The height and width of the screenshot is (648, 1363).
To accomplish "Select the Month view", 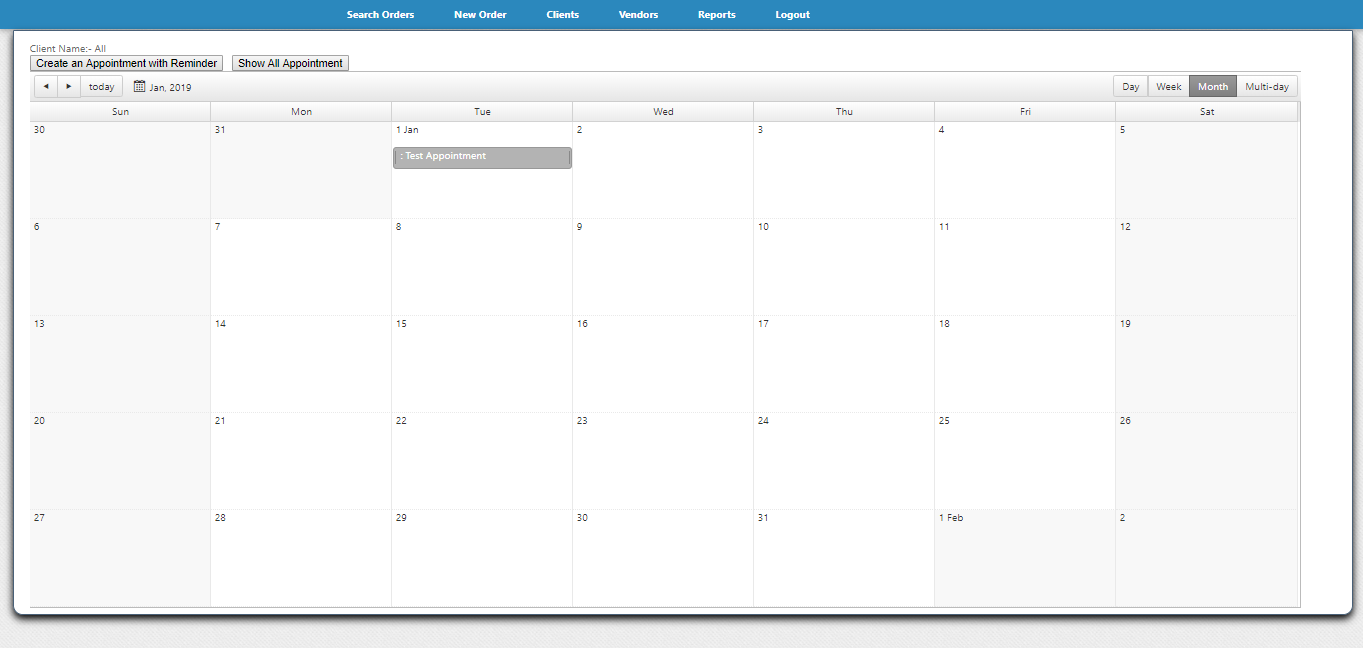I will click(x=1212, y=87).
